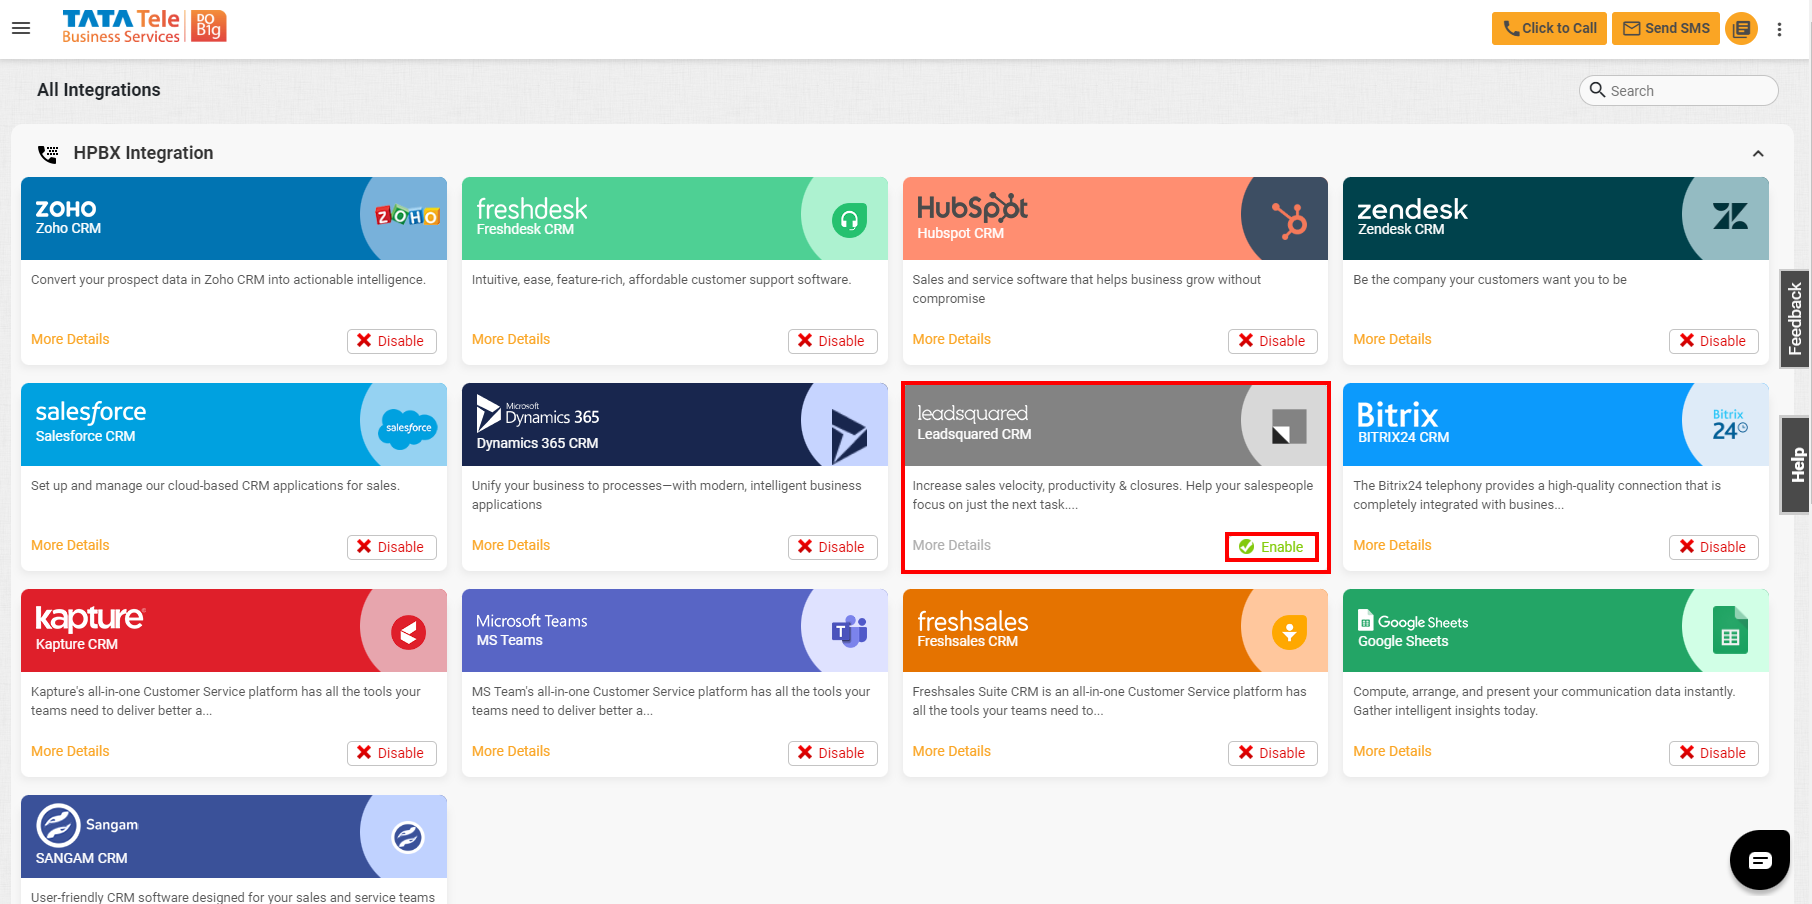Click the HPBX Integration phone icon
Screen dimensions: 1812x904
point(48,154)
